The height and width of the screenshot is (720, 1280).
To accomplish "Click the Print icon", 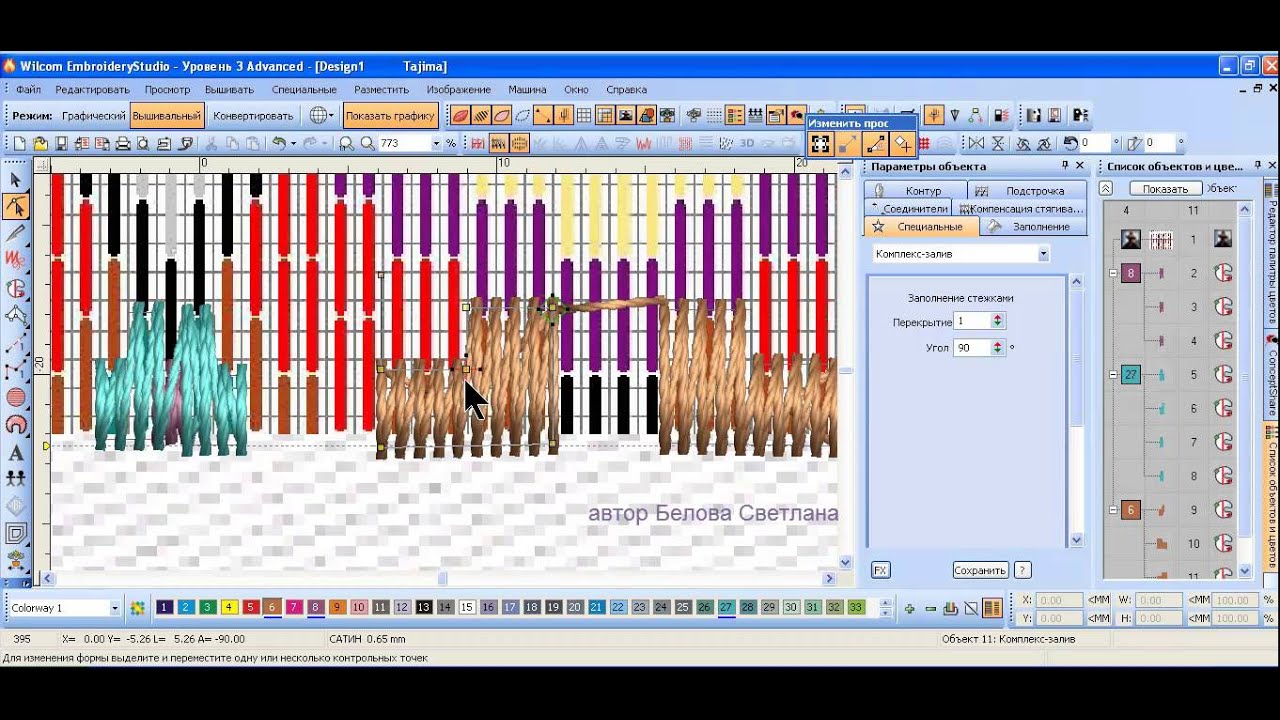I will [122, 143].
